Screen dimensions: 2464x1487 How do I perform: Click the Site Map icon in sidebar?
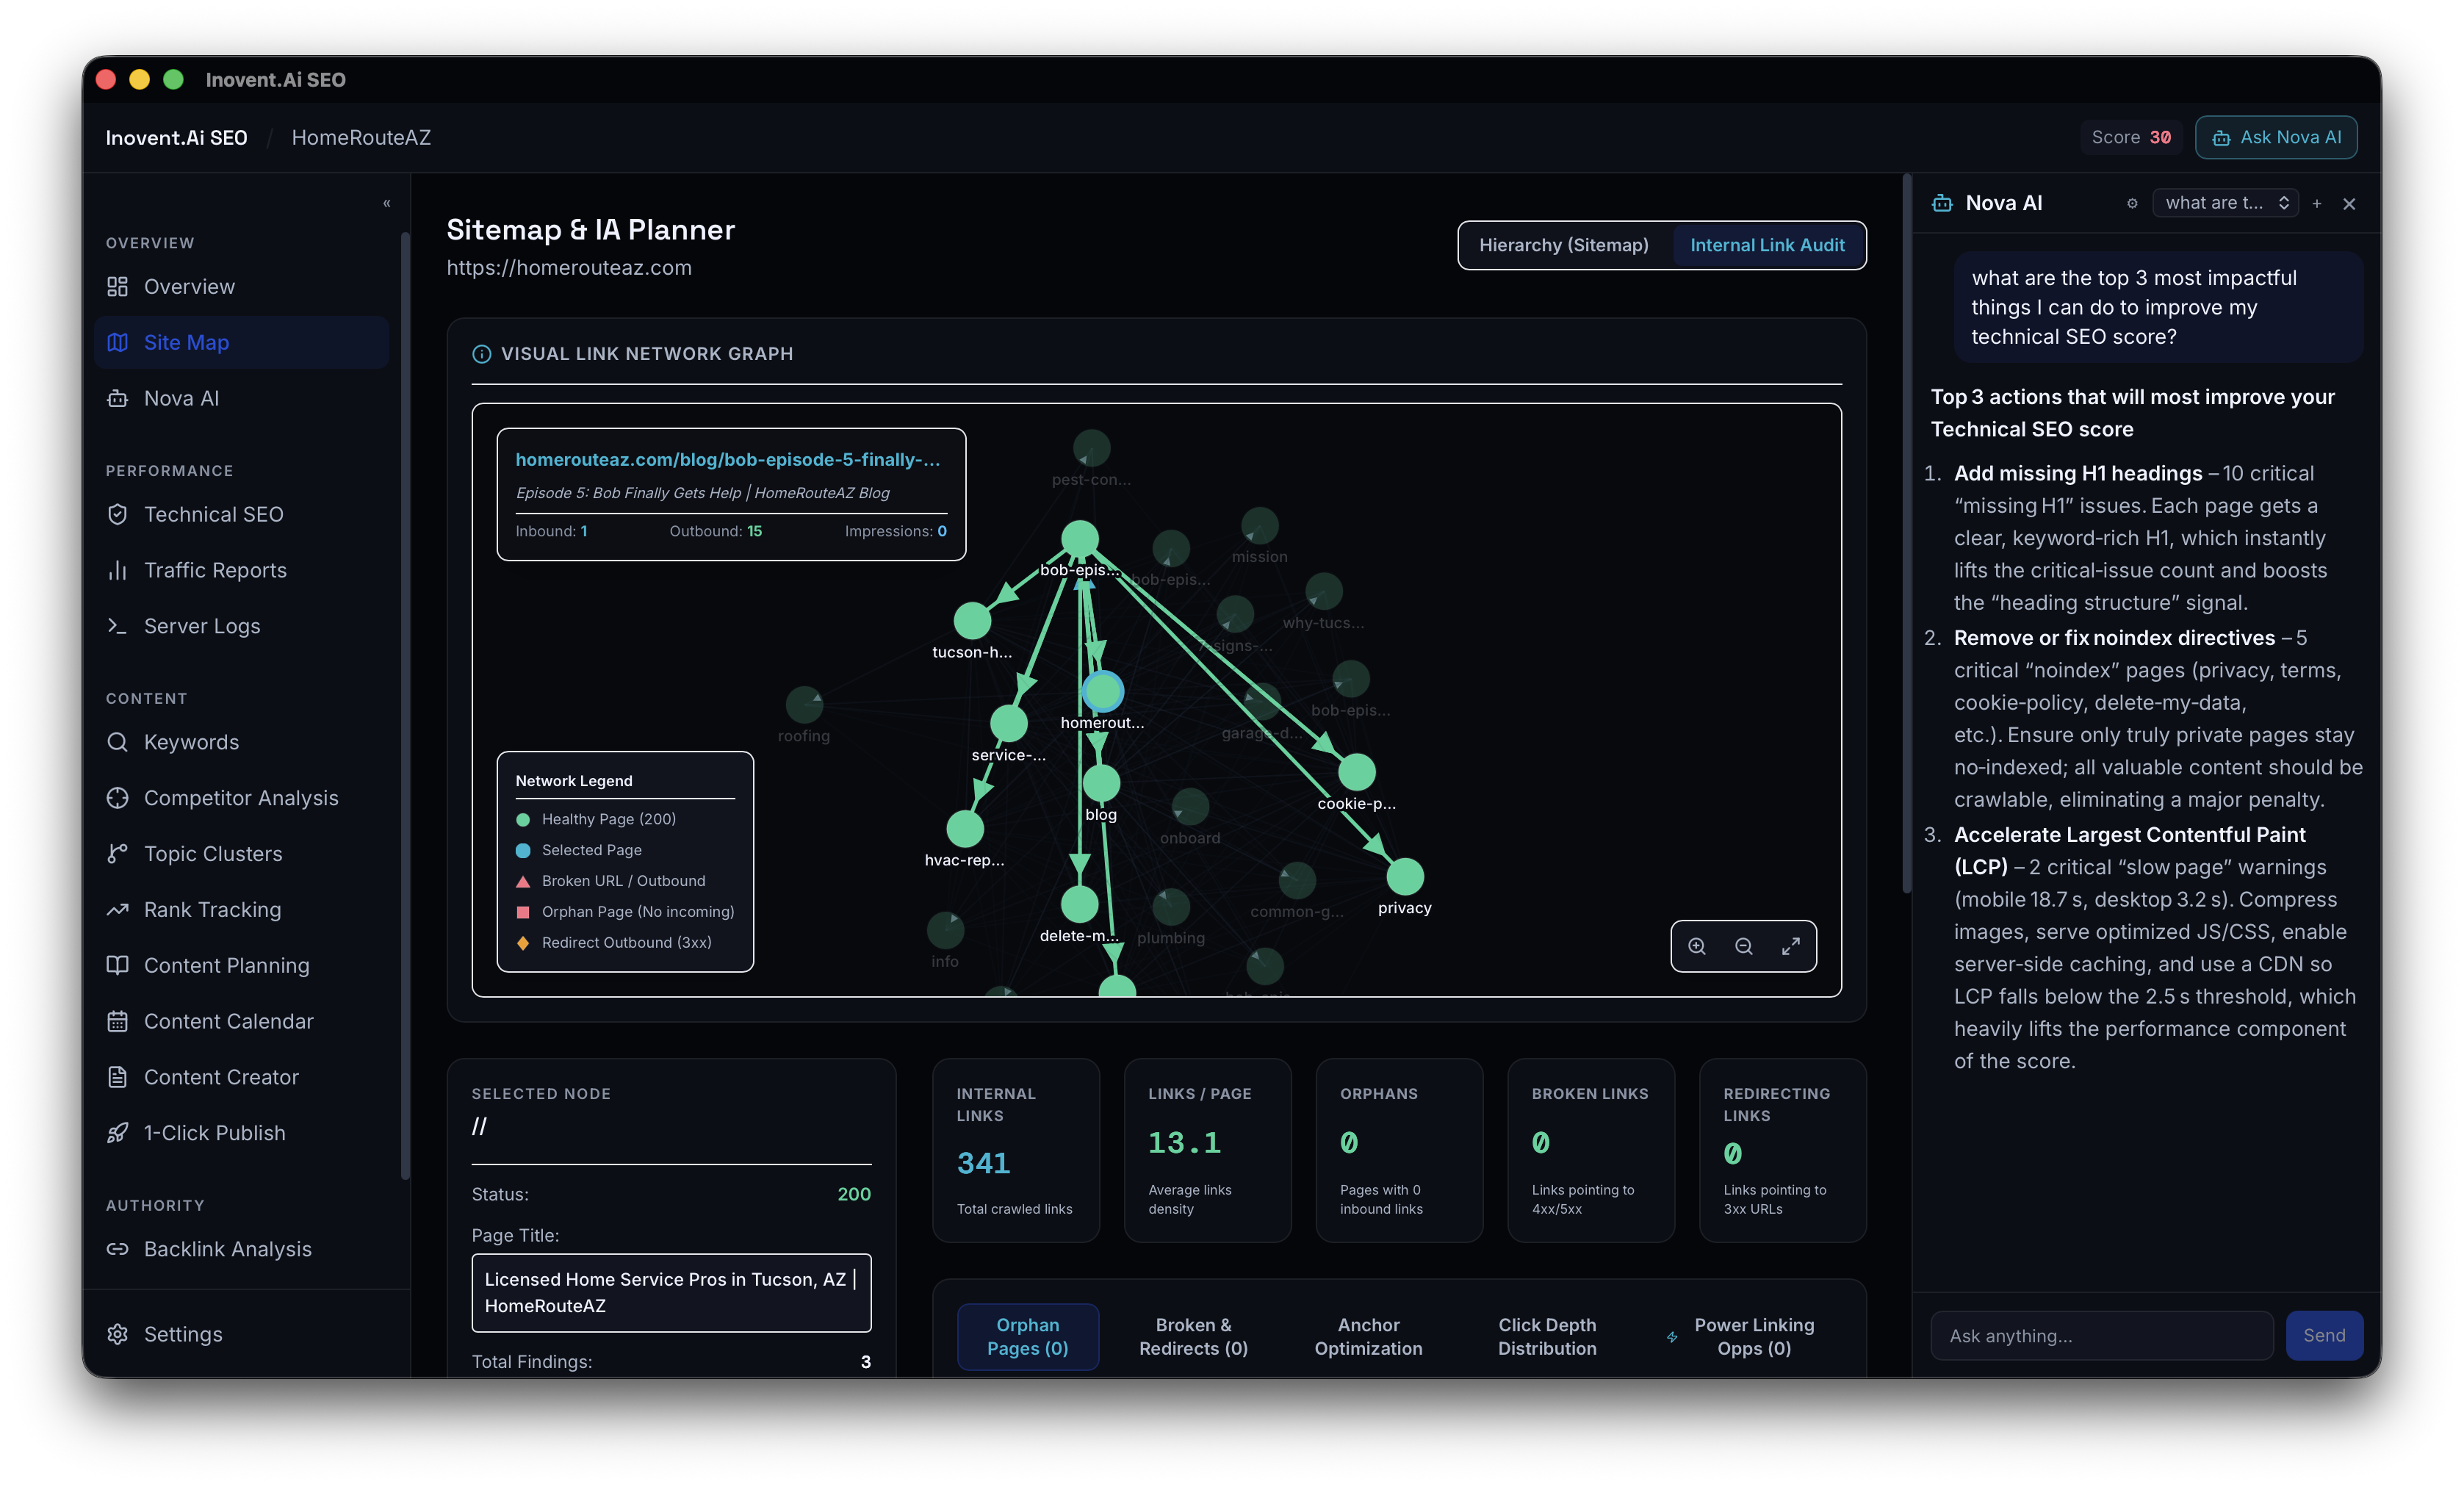point(117,342)
